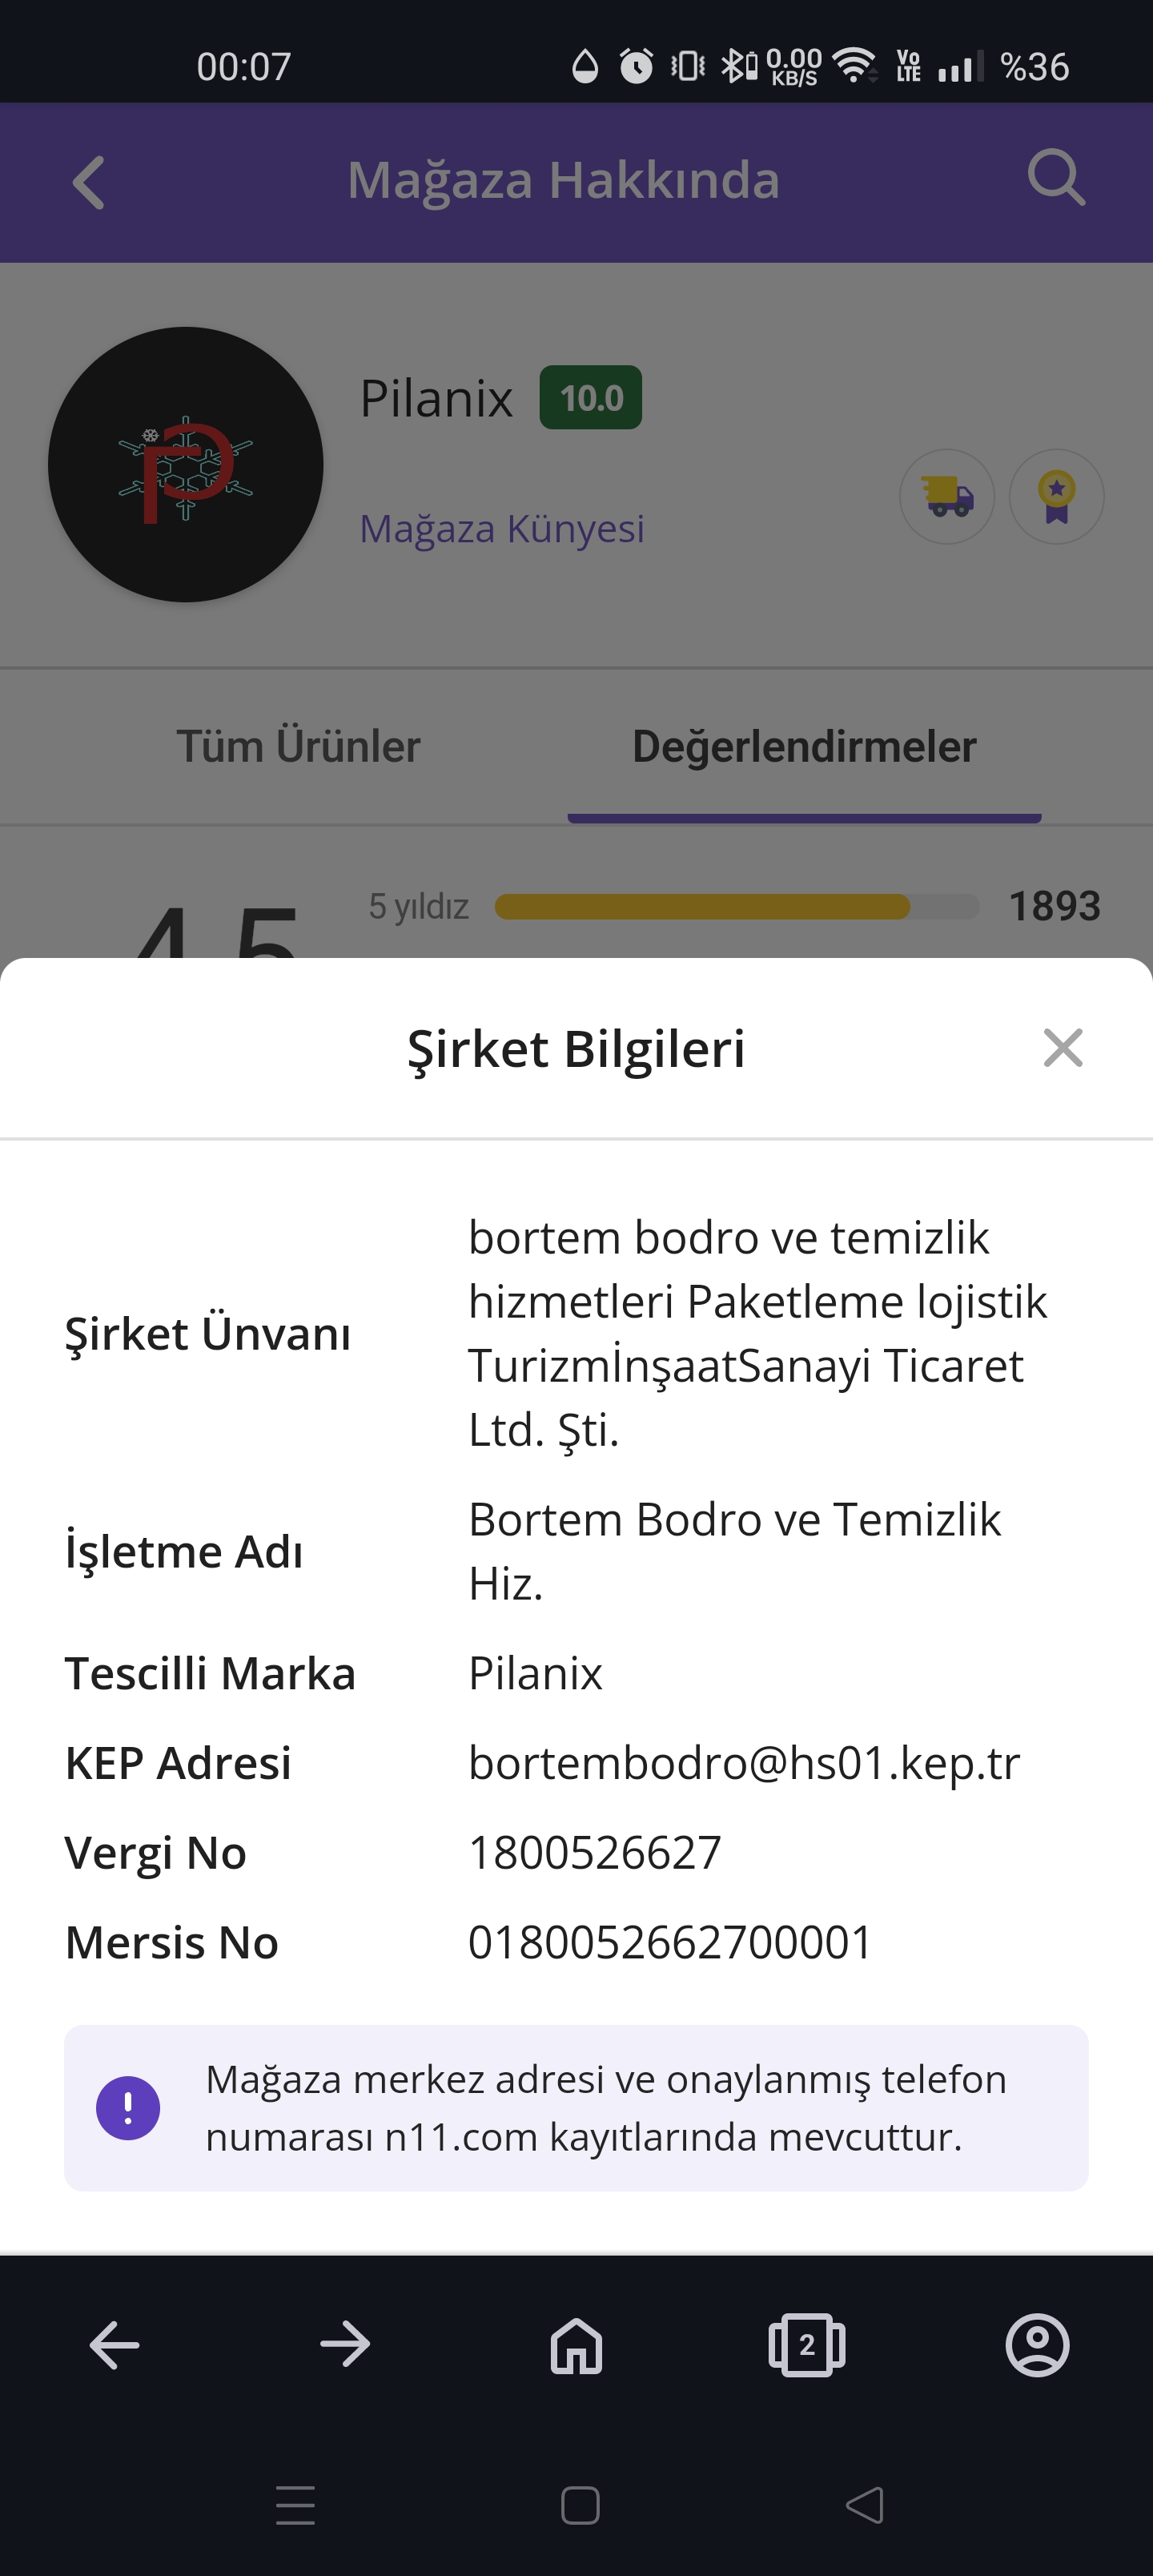The width and height of the screenshot is (1153, 2576).
Task: Tap the back arrow in header
Action: point(89,183)
